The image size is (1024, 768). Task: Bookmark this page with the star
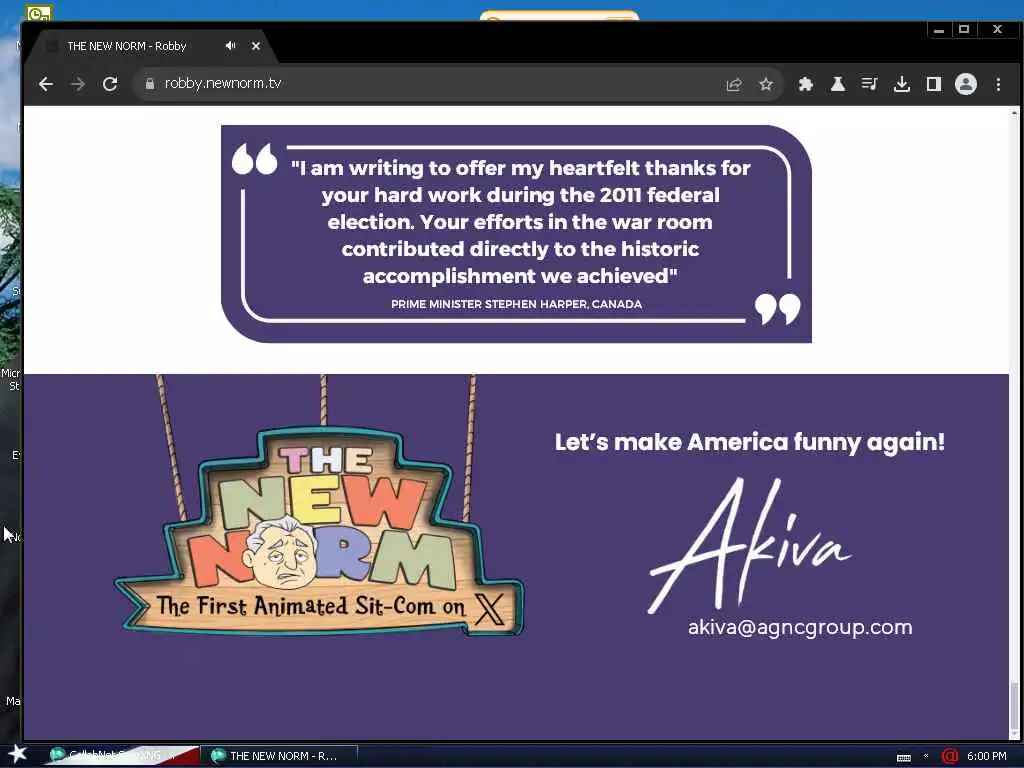coord(766,84)
